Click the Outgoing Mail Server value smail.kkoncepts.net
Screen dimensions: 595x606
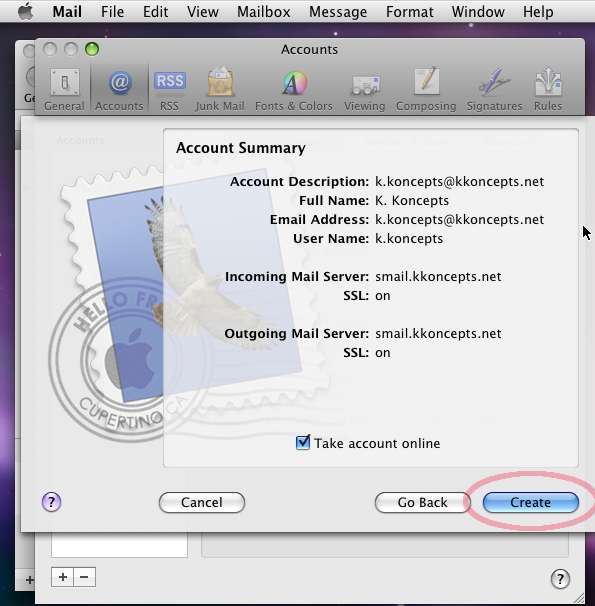(438, 334)
